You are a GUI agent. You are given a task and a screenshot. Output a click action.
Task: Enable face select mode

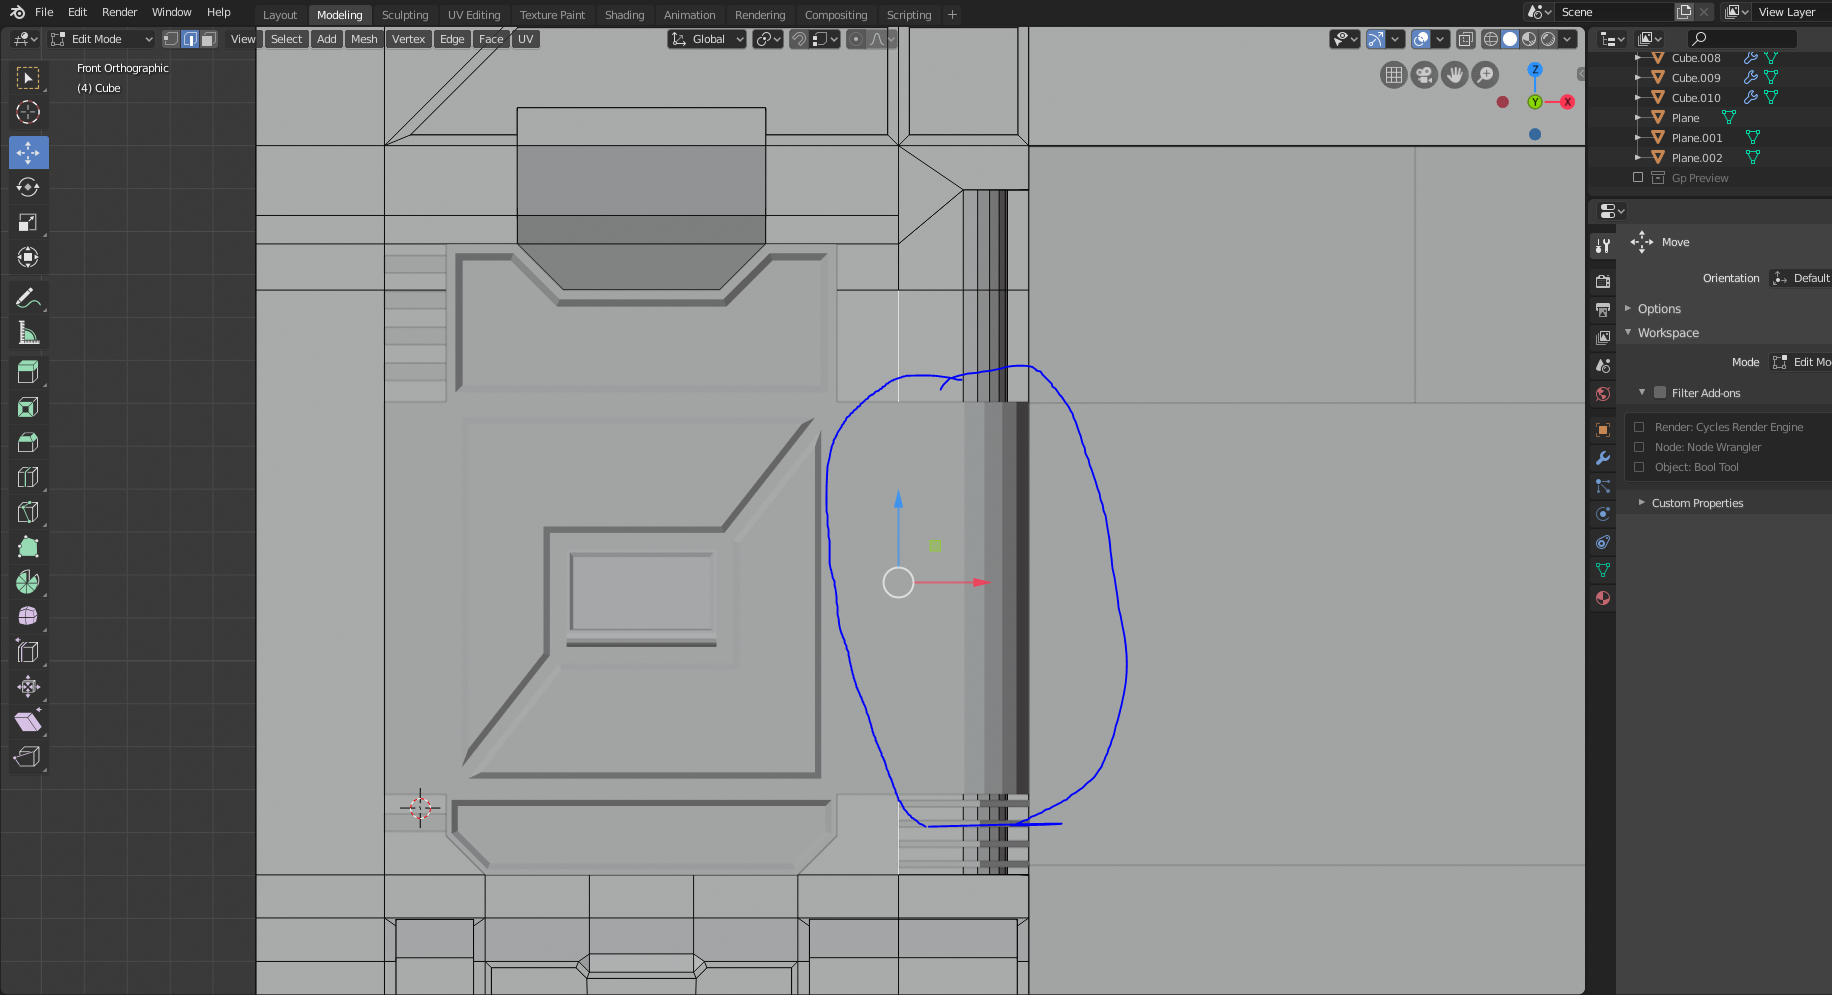click(208, 39)
